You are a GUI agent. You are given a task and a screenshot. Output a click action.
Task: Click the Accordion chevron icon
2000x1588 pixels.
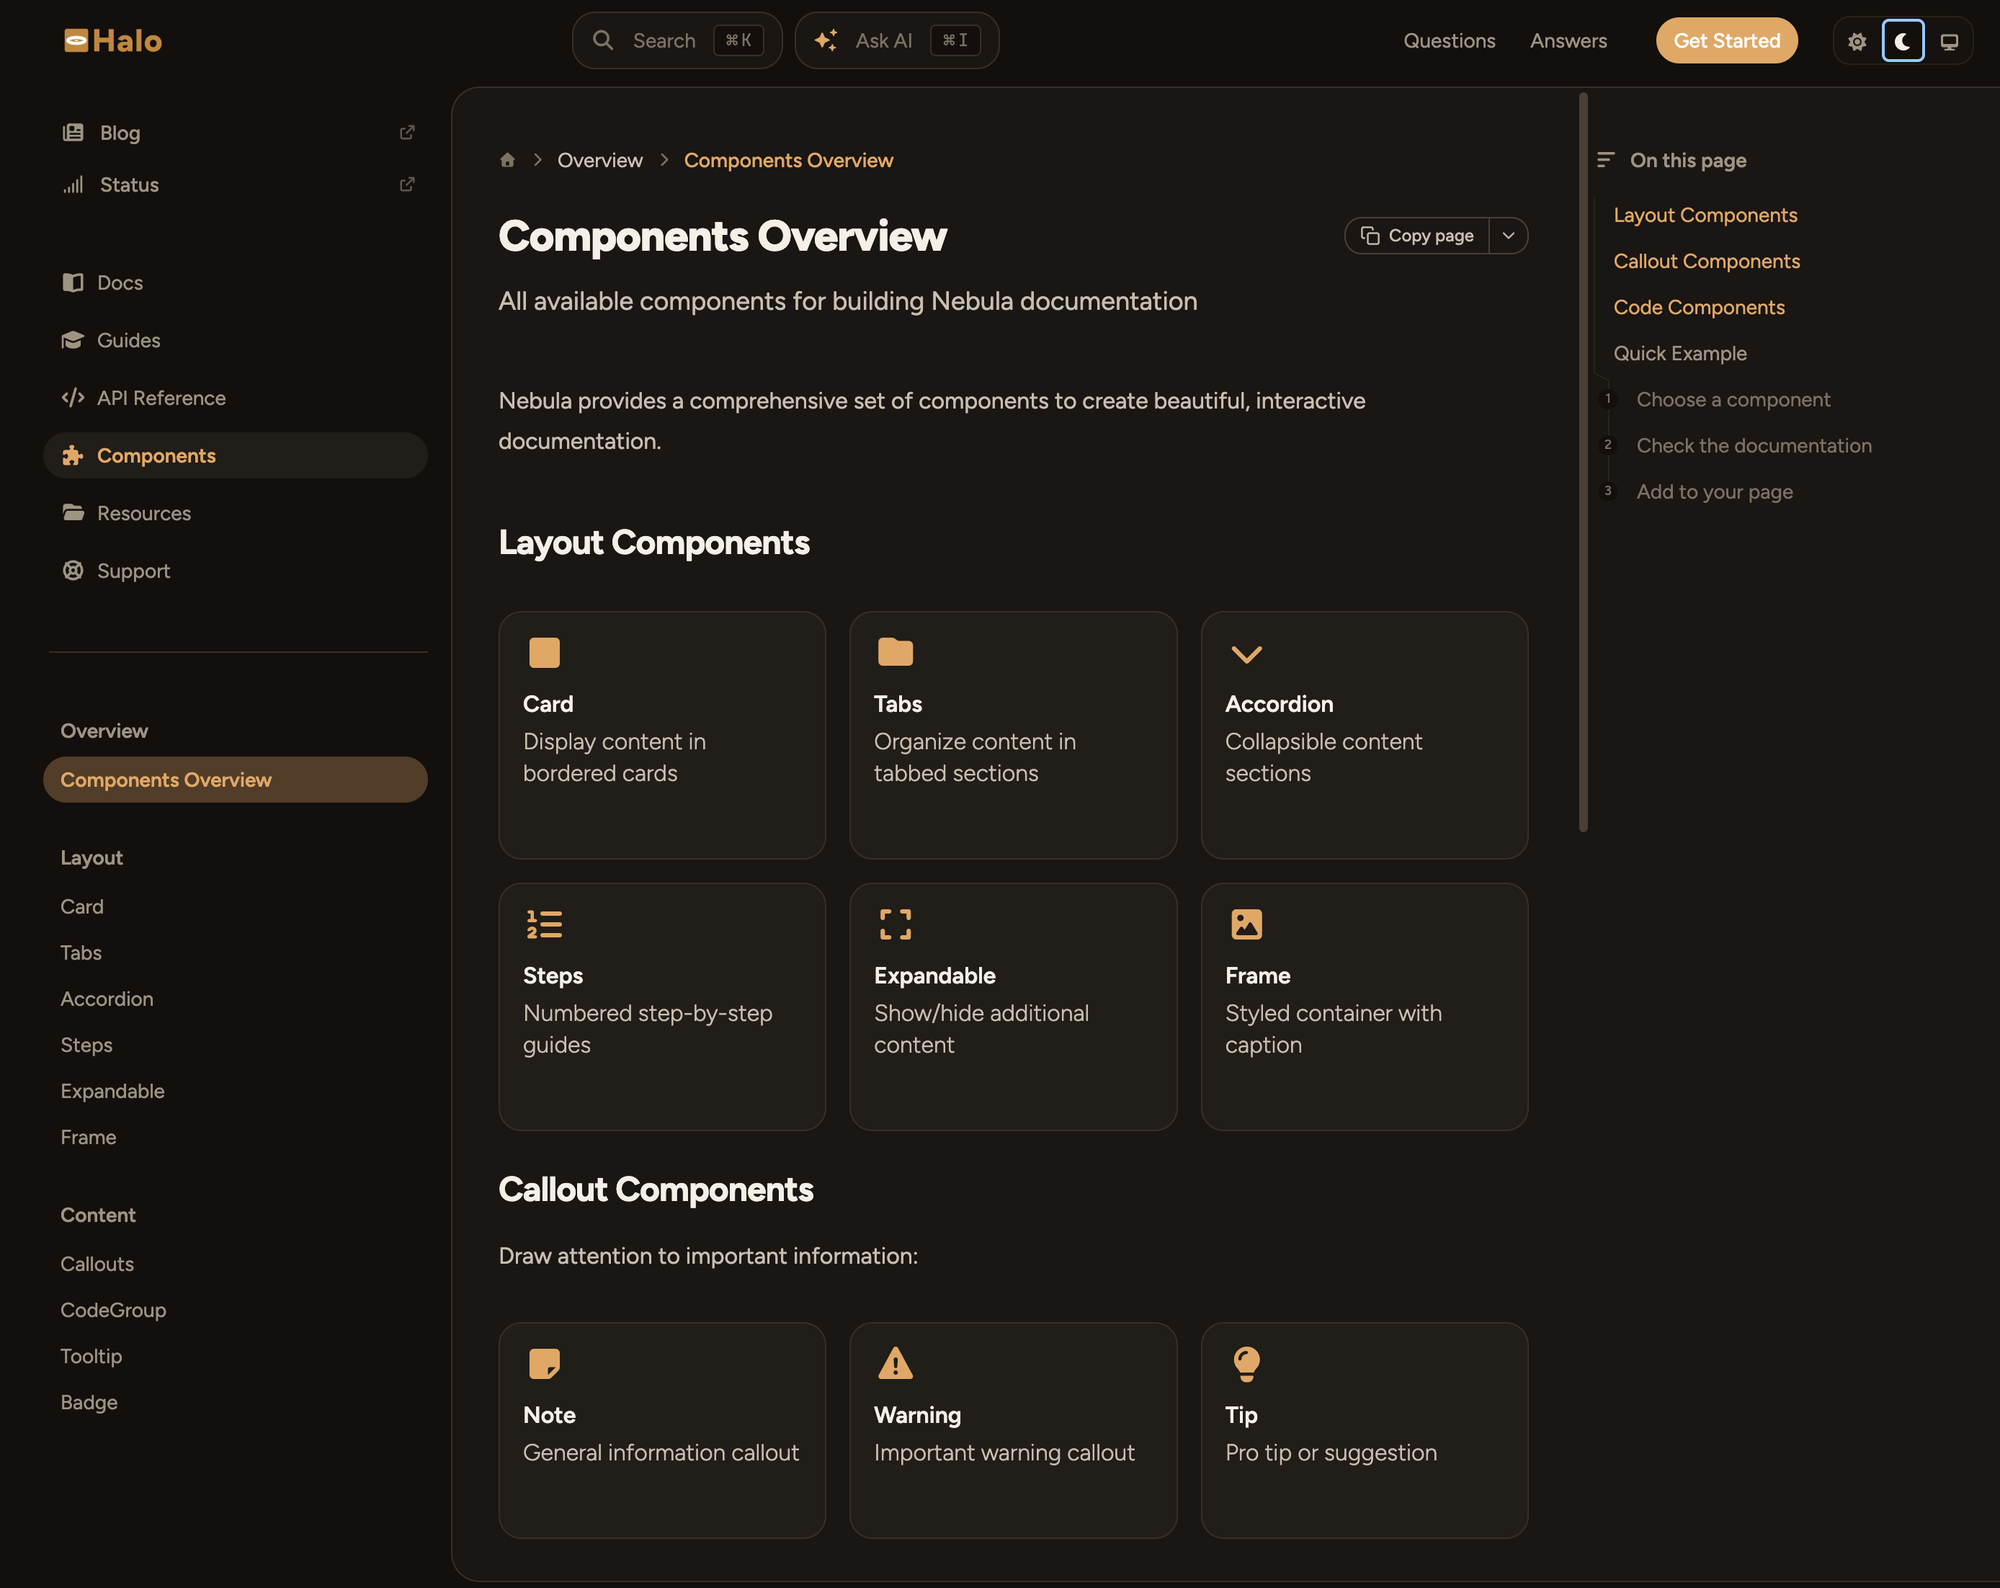1247,655
